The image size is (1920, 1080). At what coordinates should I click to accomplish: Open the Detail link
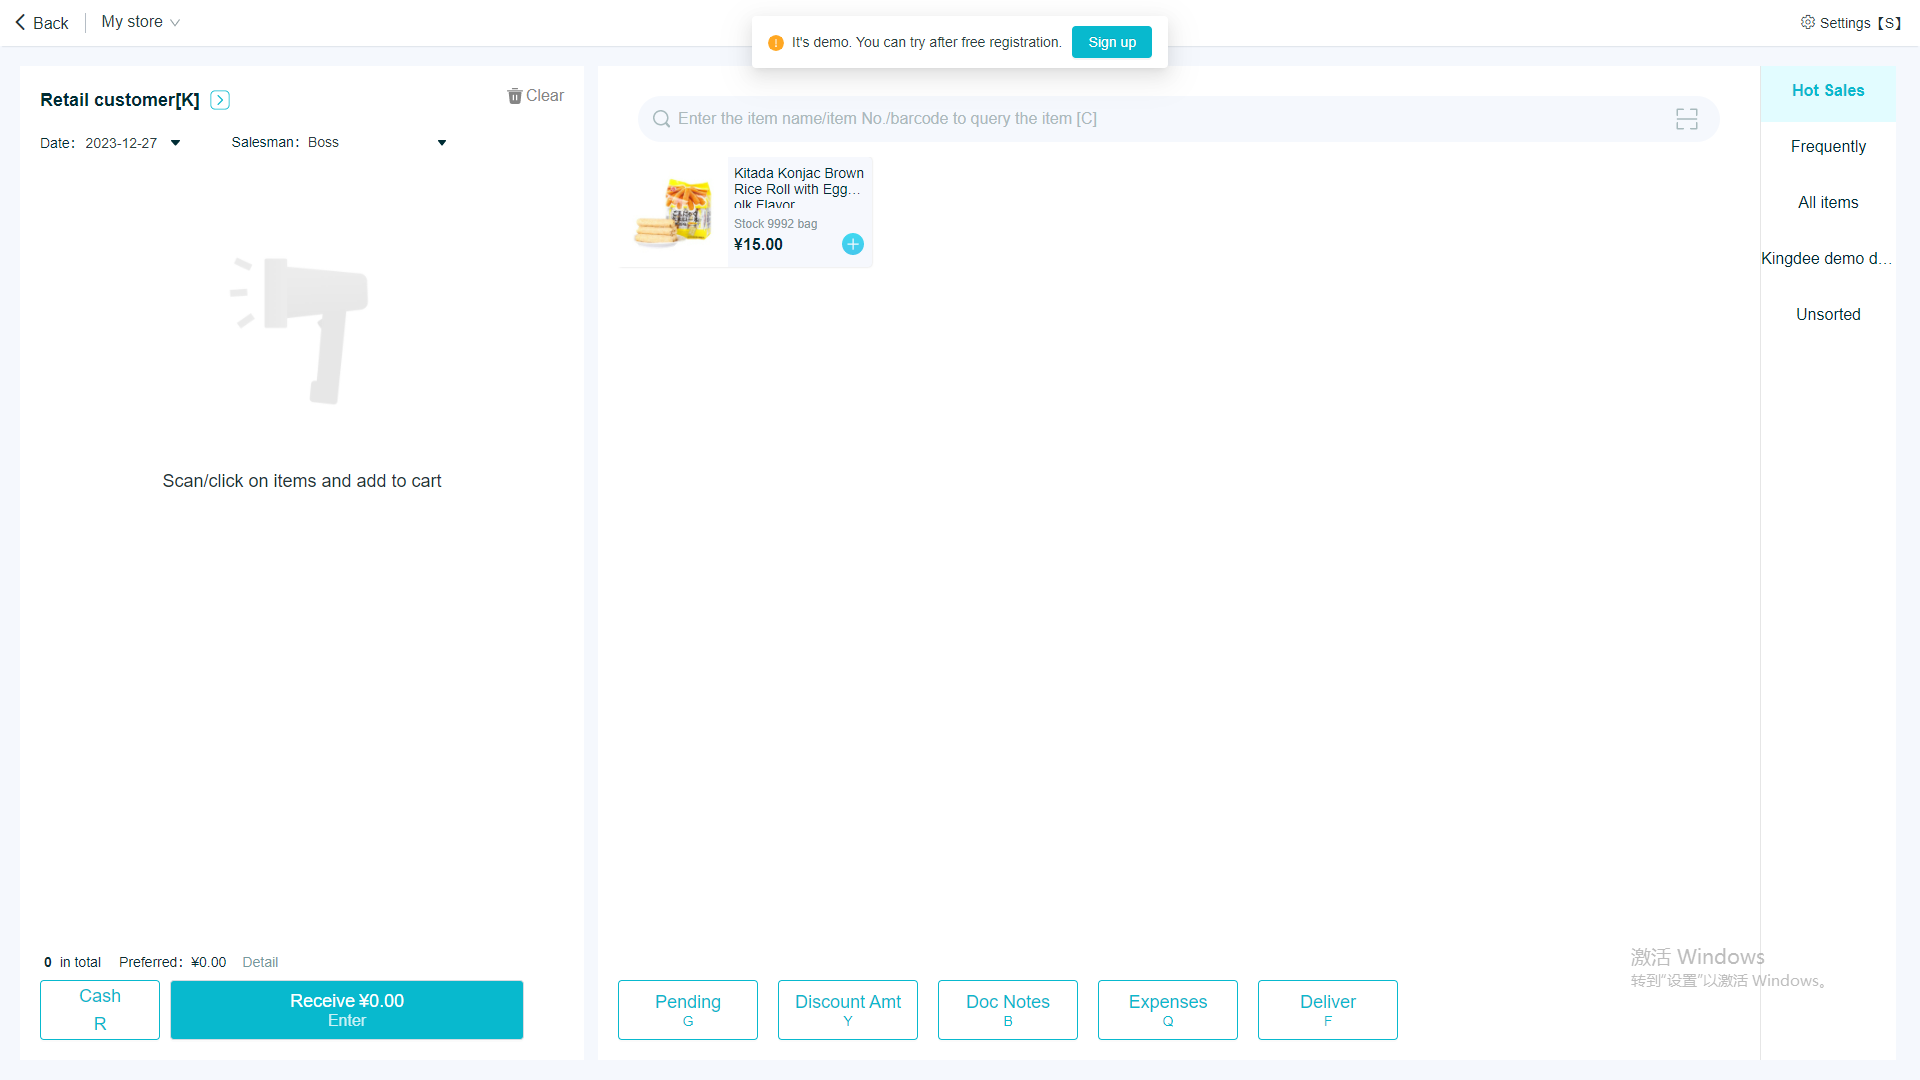point(260,962)
